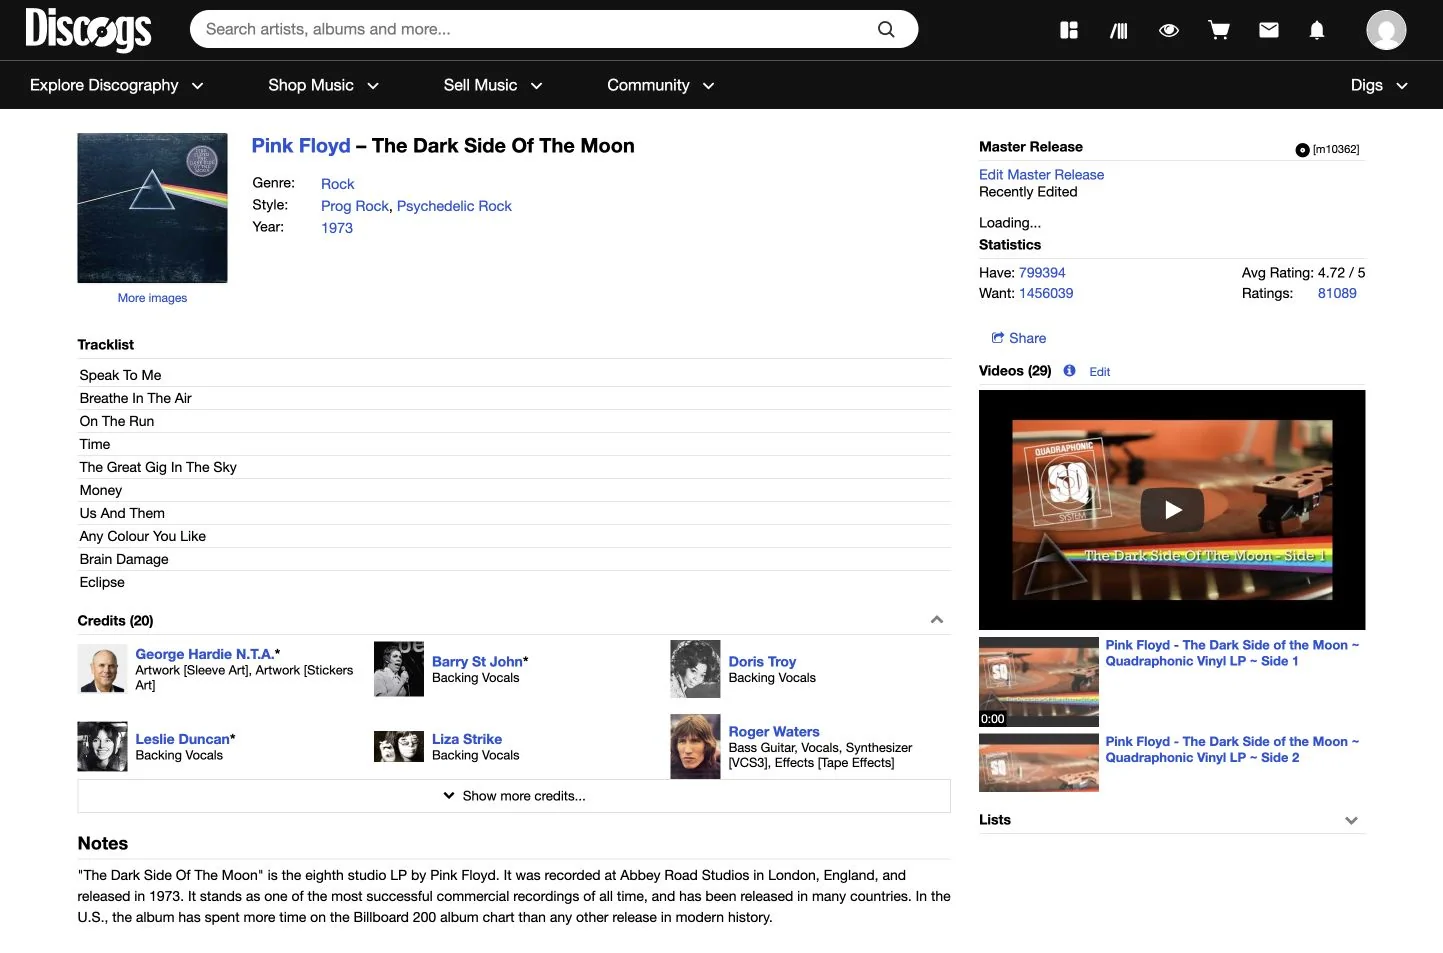The height and width of the screenshot is (953, 1443).
Task: Open the Prog Rock style link
Action: pos(355,206)
